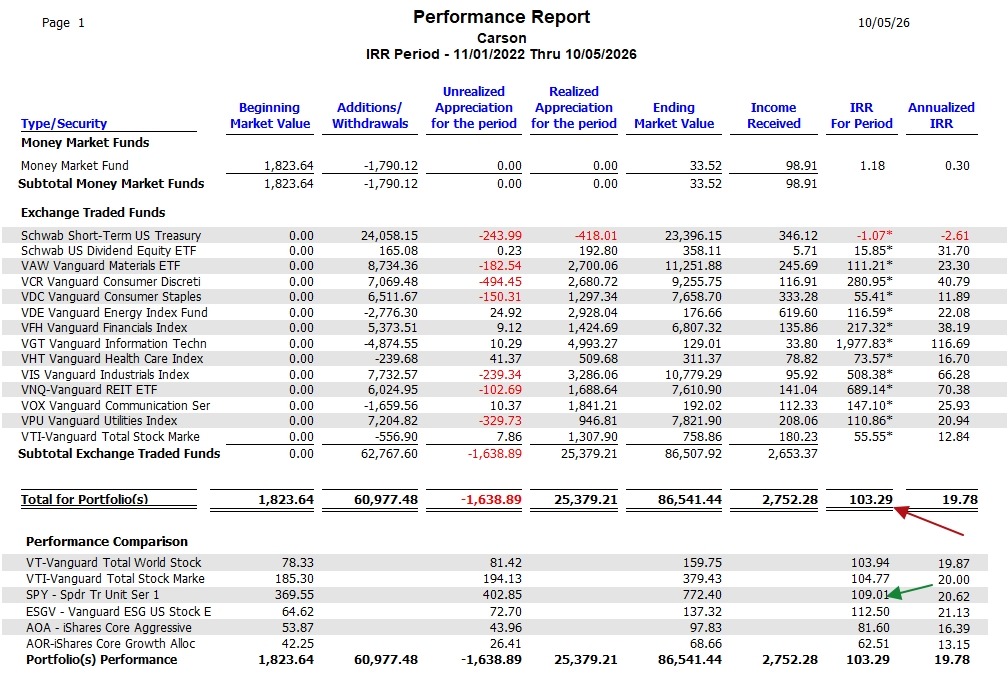Select the Performance Comparison heading

(x=107, y=541)
